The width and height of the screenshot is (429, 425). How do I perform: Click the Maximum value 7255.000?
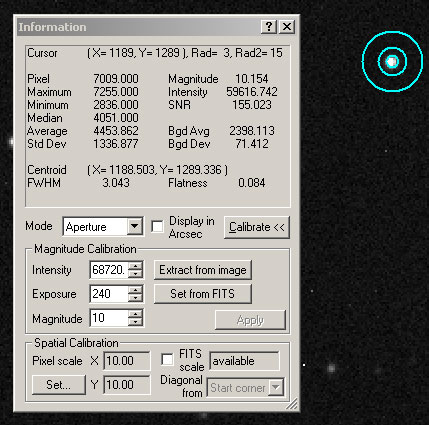(x=116, y=92)
